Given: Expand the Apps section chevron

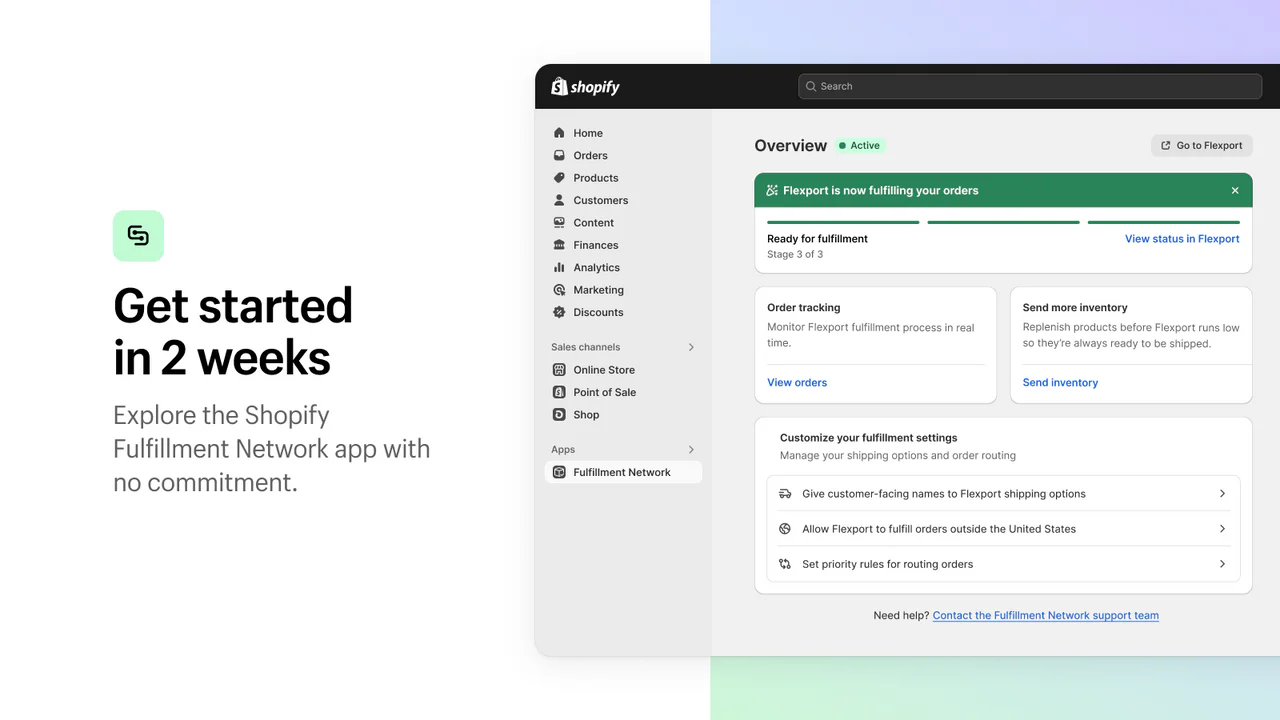Looking at the screenshot, I should coord(691,450).
